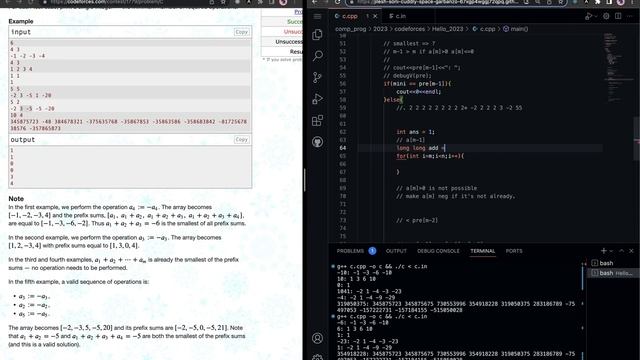640x360 pixels.
Task: Split the editor with the layout icon
Action: [618, 16]
